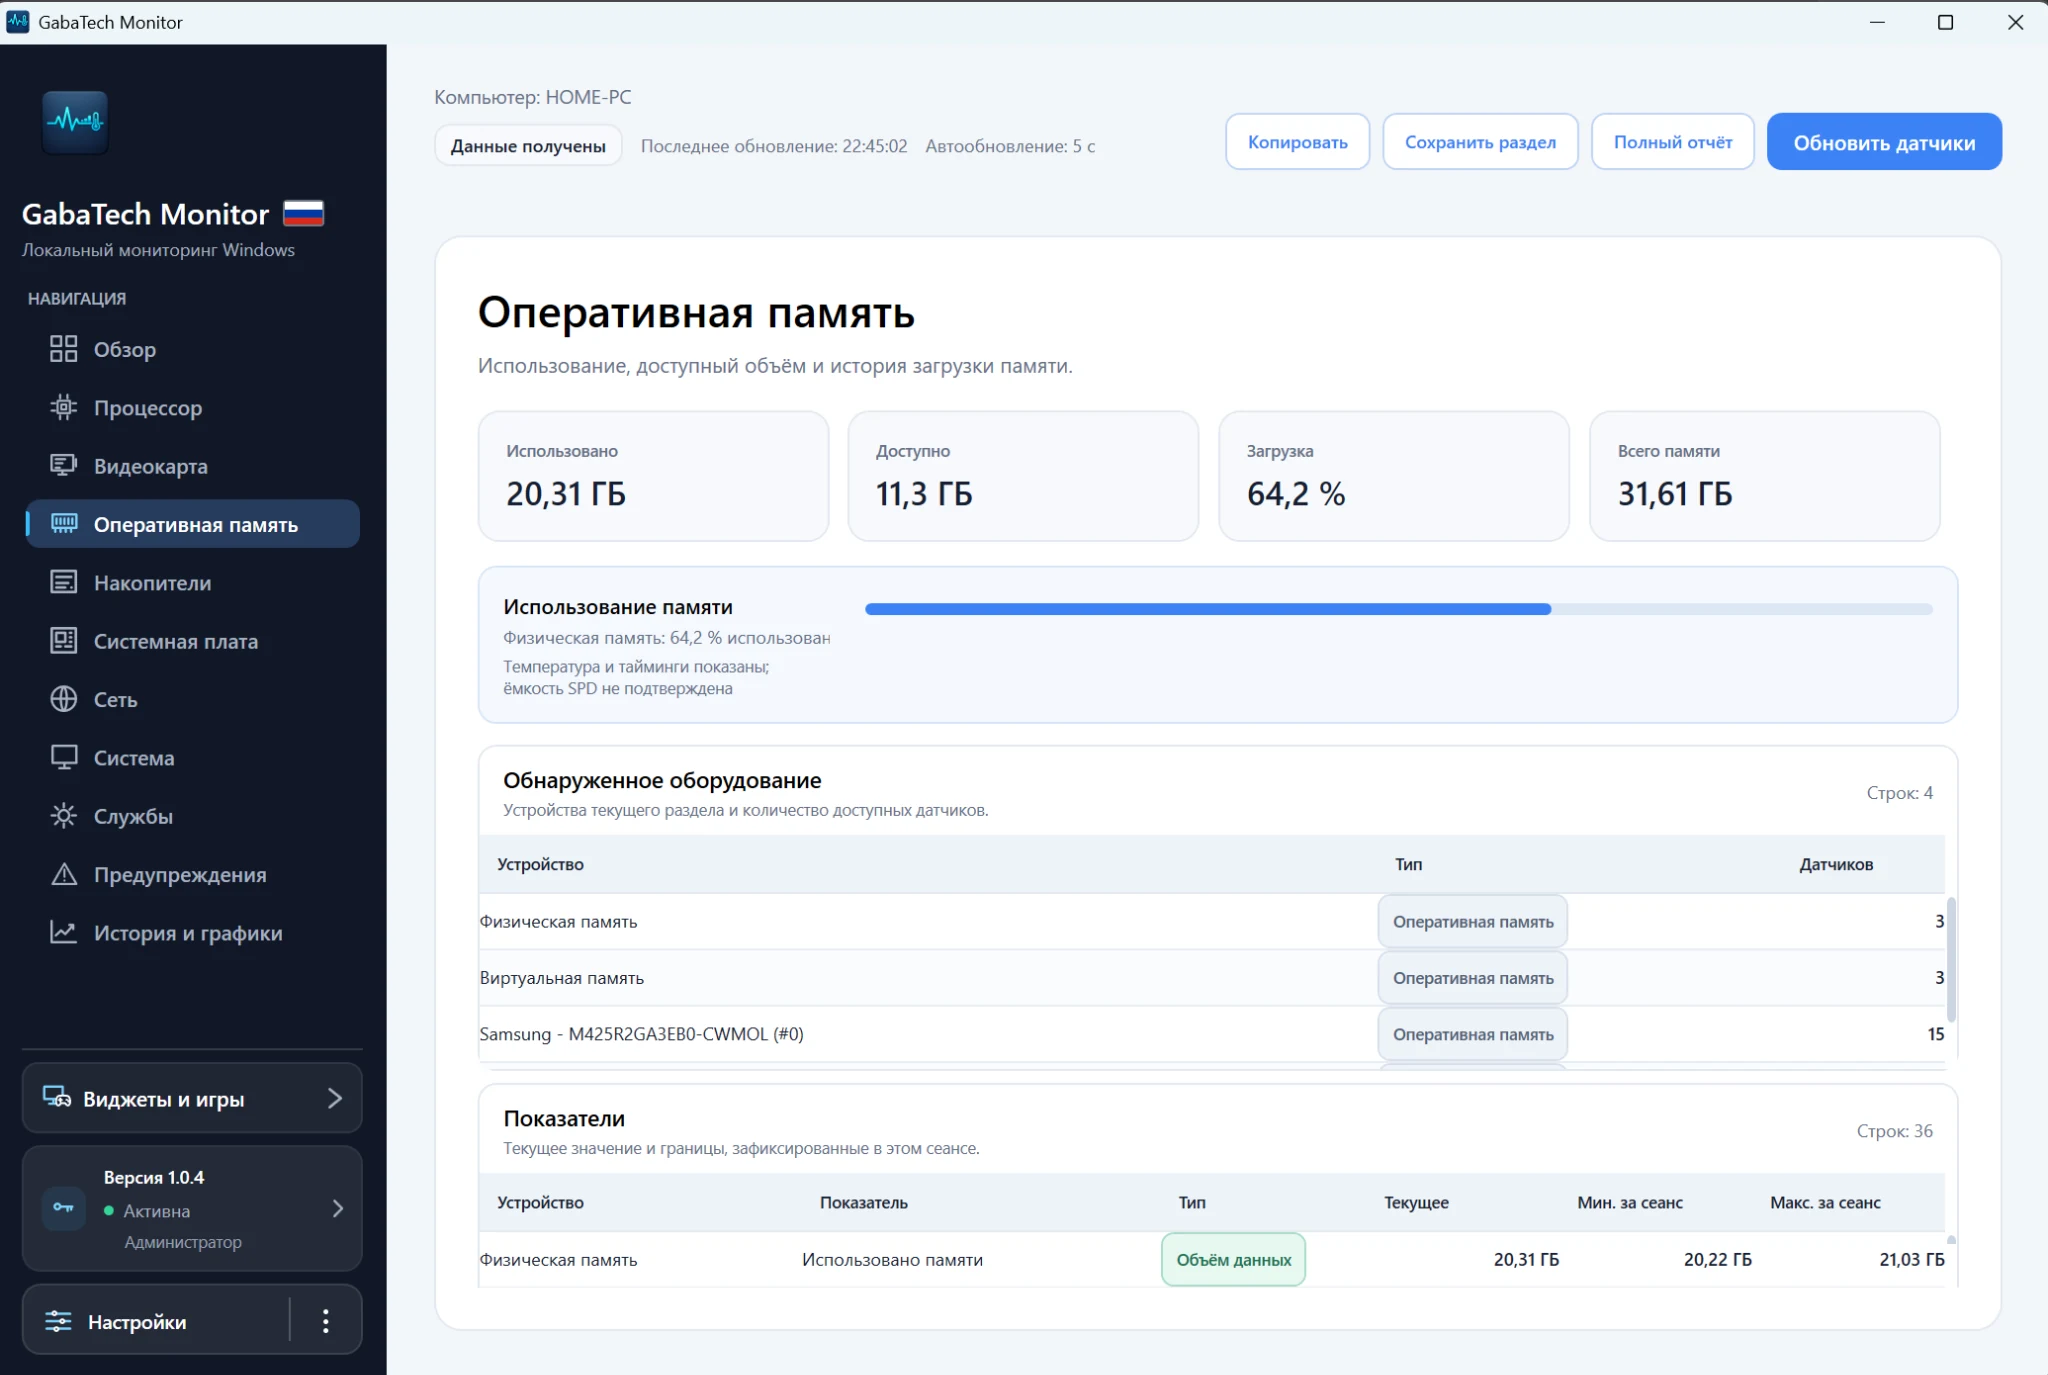Image resolution: width=2048 pixels, height=1375 pixels.
Task: Click the Автообновление: 5 с text
Action: (x=1010, y=146)
